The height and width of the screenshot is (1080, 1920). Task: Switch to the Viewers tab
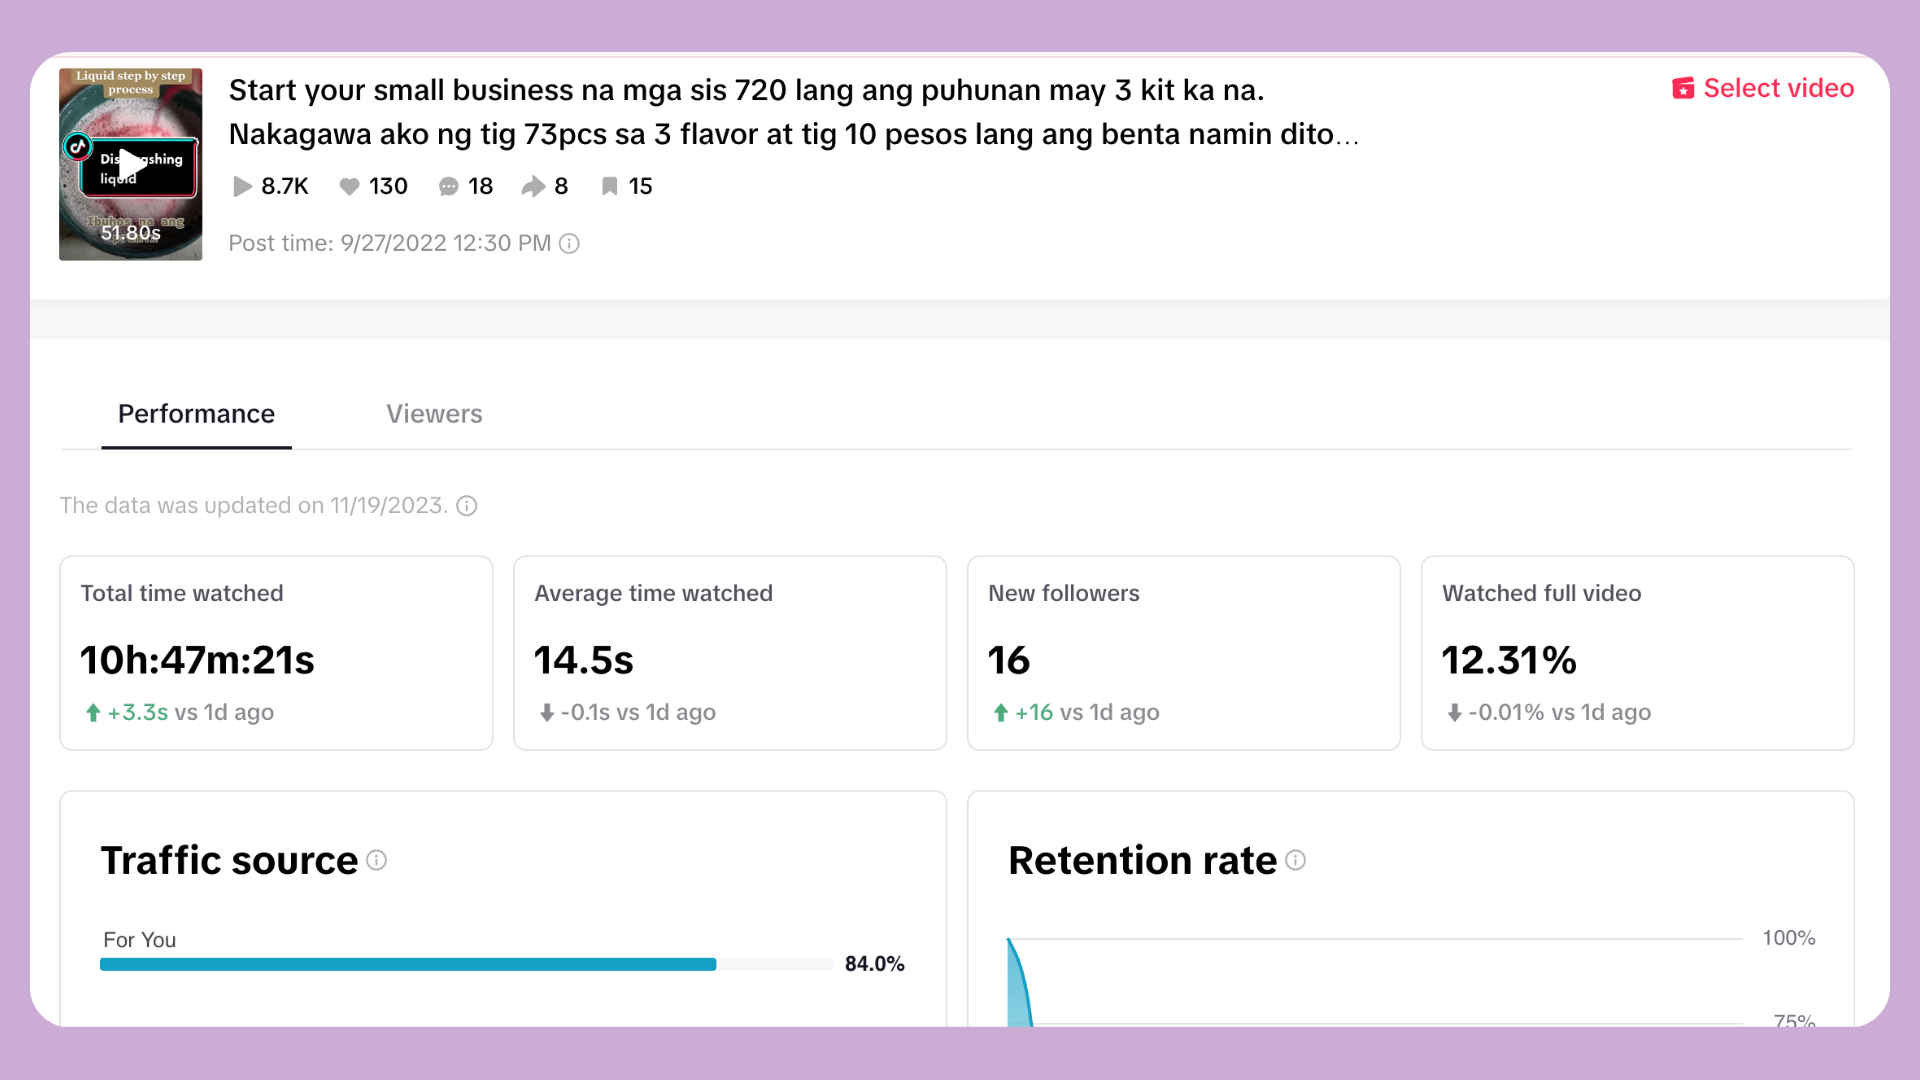434,414
